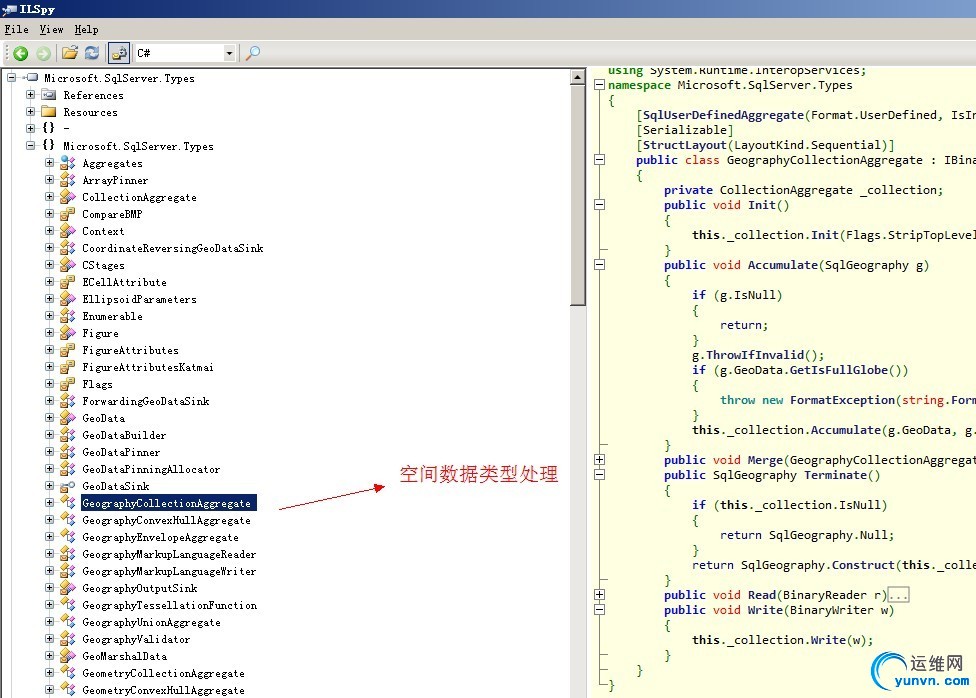Select GeoDataPinner tree item

coord(121,452)
